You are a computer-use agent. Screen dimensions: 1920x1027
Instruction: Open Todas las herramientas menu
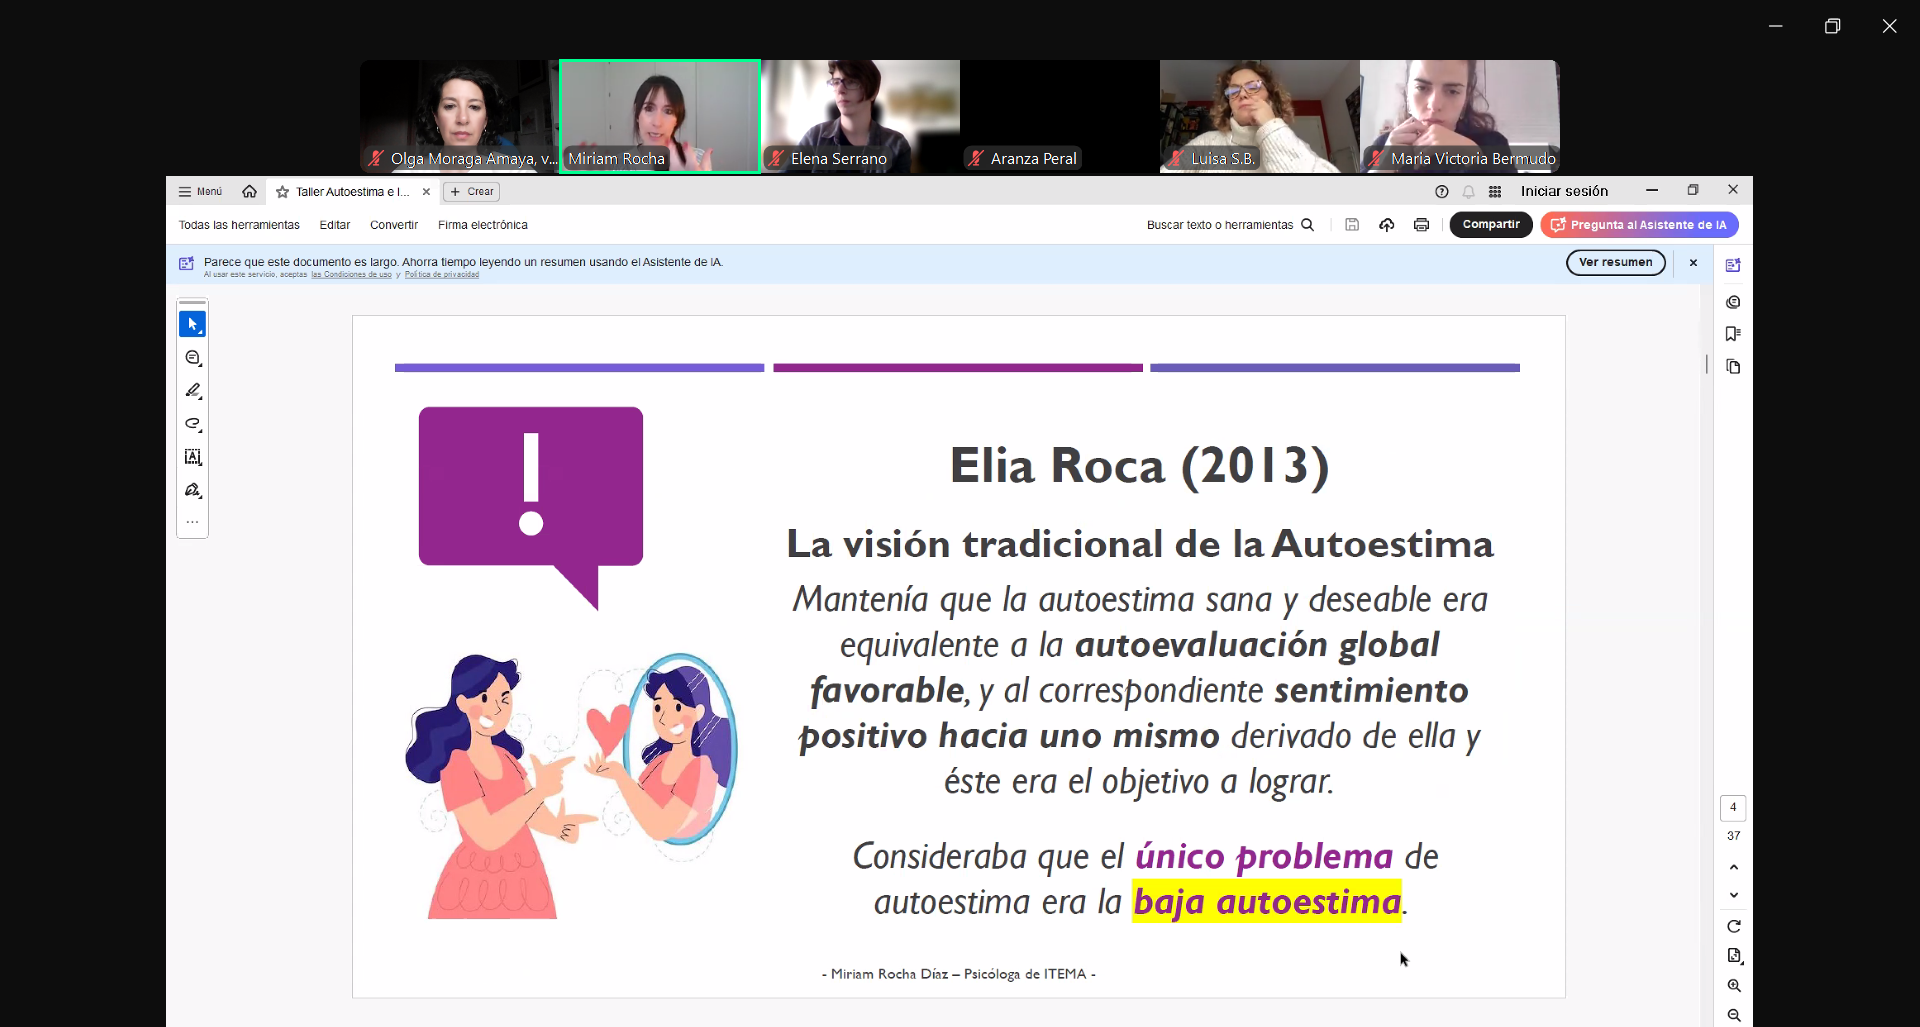click(x=239, y=225)
